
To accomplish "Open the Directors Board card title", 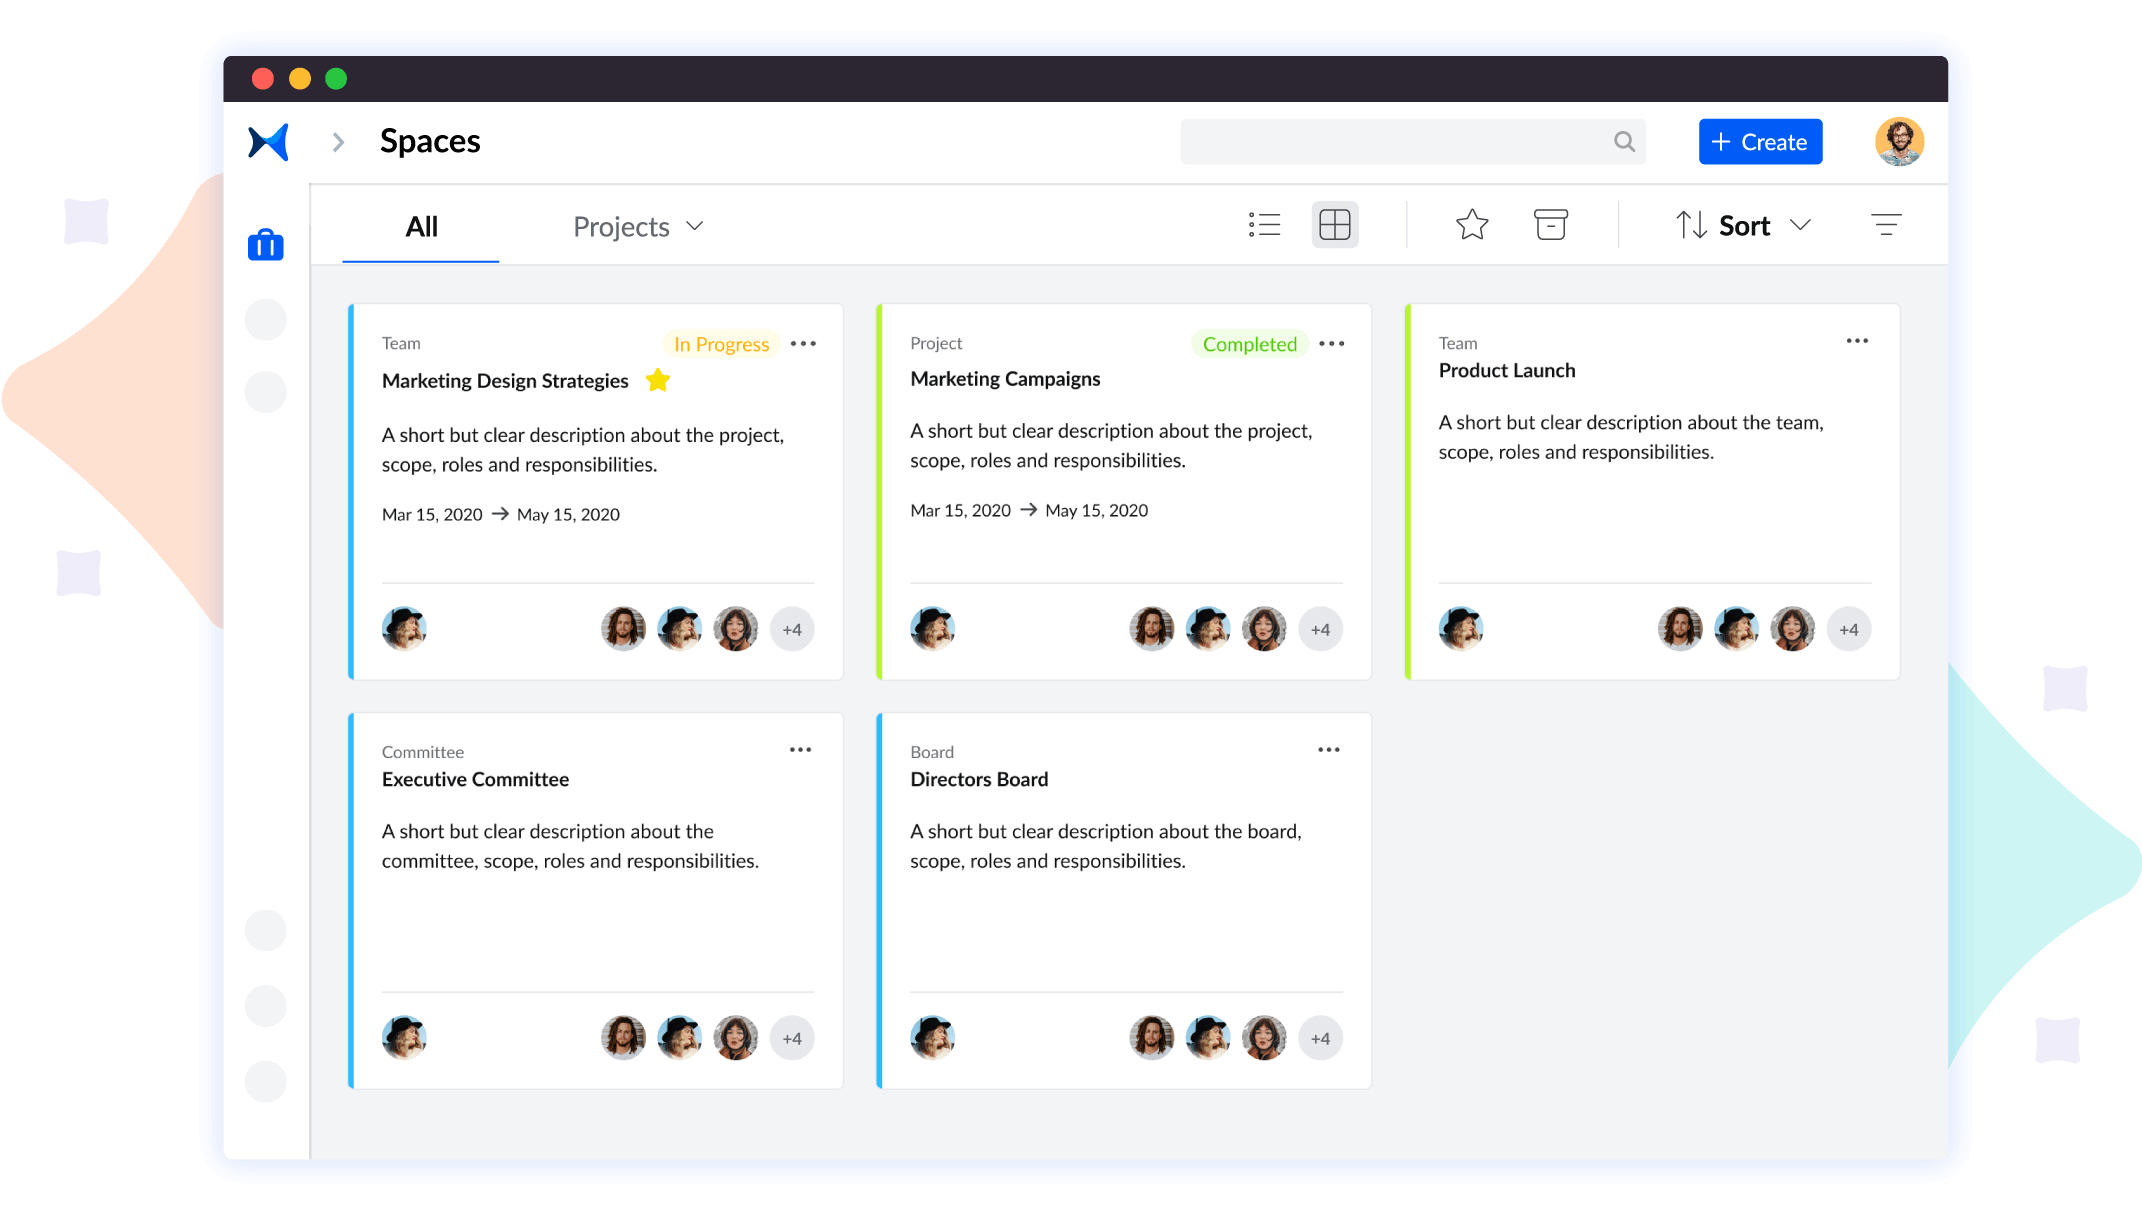I will [x=979, y=779].
